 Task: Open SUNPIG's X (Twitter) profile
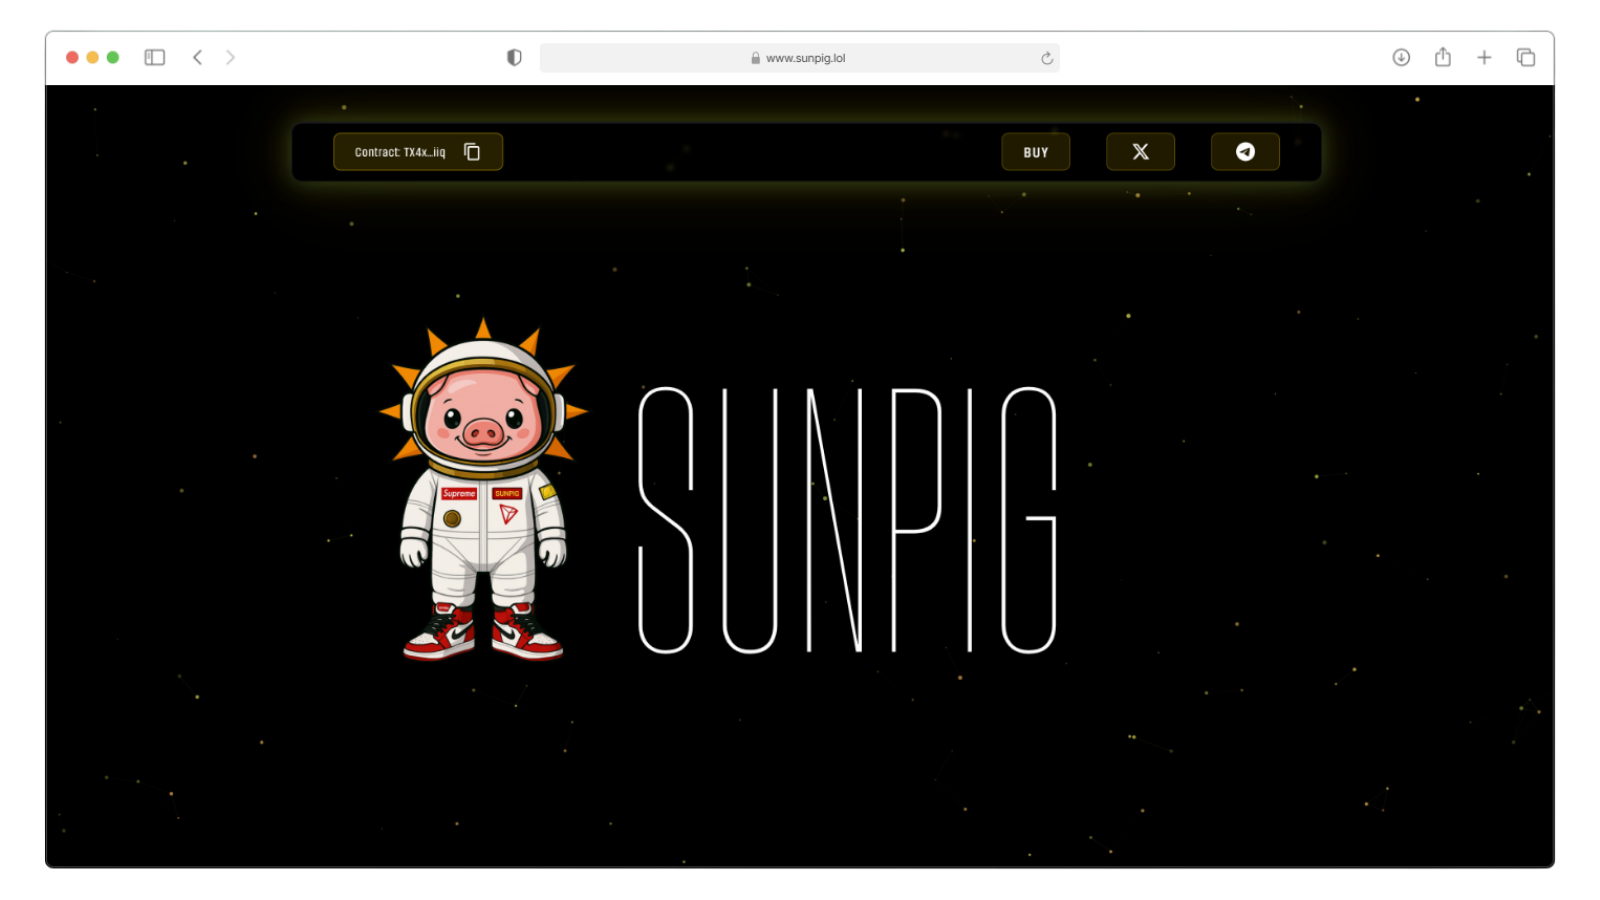coord(1140,151)
